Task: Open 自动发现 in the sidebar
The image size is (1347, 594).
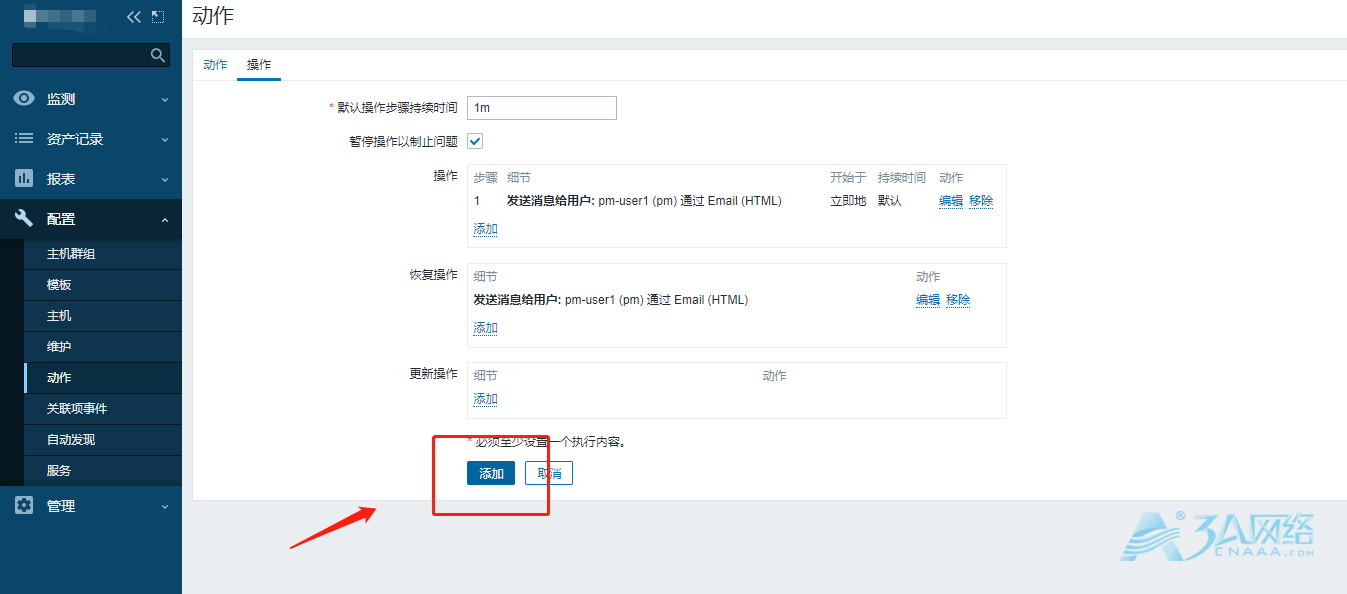Action: point(102,440)
